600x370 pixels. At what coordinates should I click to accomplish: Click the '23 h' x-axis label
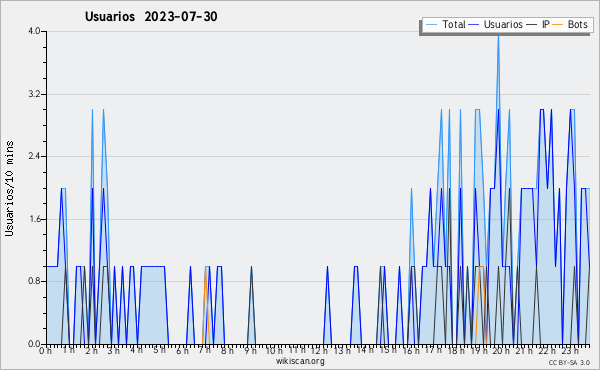coord(570,351)
